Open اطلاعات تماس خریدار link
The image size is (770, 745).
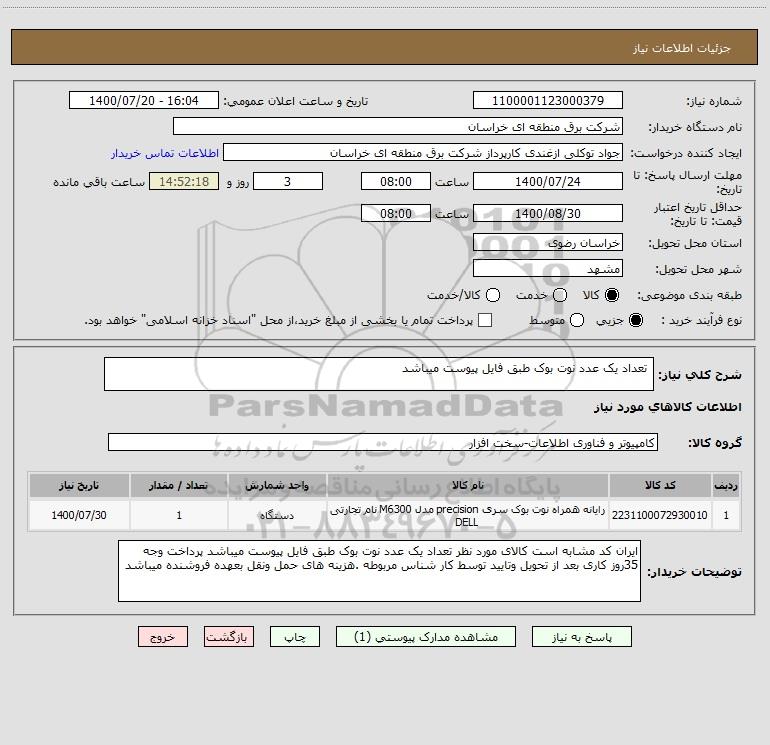[165, 153]
